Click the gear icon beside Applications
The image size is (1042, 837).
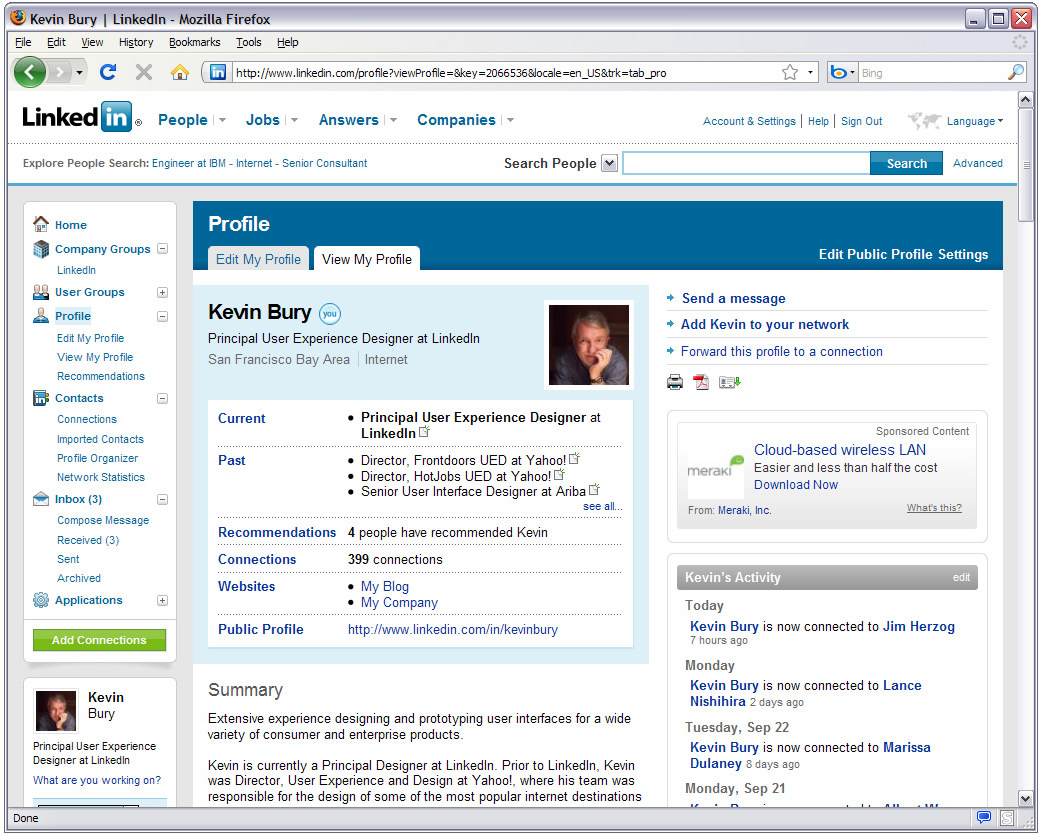coord(41,600)
